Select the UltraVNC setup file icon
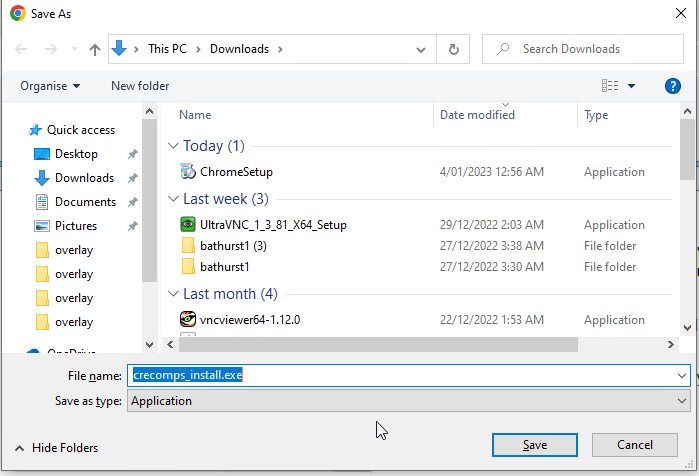This screenshot has width=699, height=476. coord(188,225)
